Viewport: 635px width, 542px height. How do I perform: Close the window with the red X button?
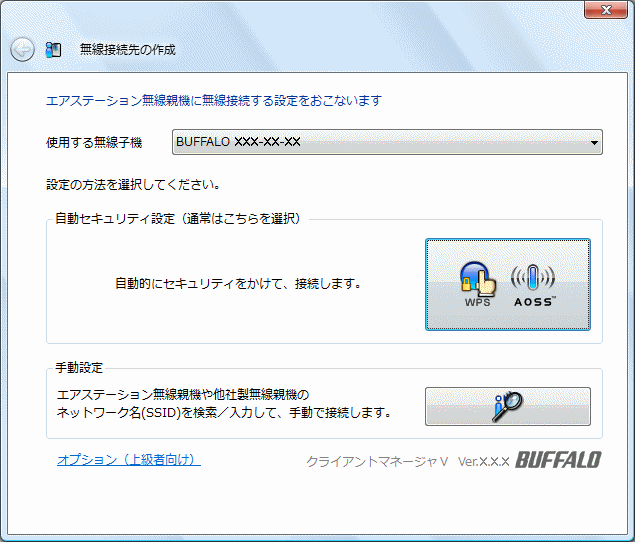(606, 10)
